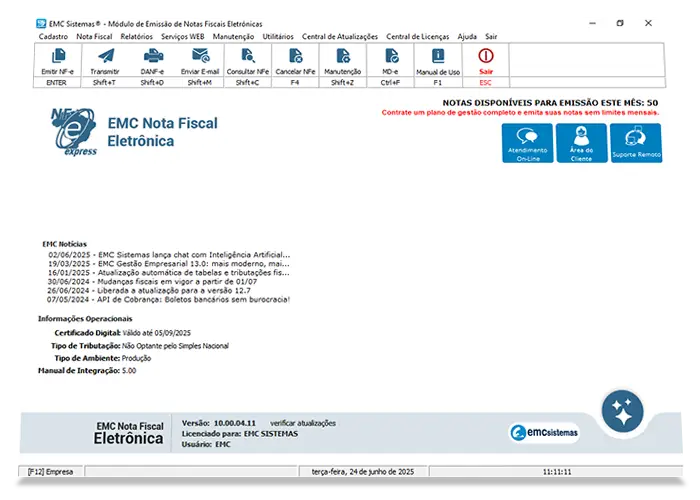Viewport: 700px width, 500px height.
Task: Open the Nota Fiscal menu
Action: [x=94, y=37]
